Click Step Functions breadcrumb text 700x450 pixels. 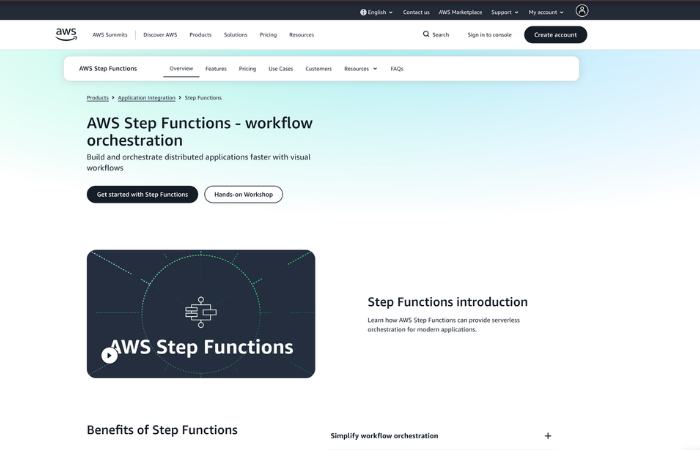(203, 98)
